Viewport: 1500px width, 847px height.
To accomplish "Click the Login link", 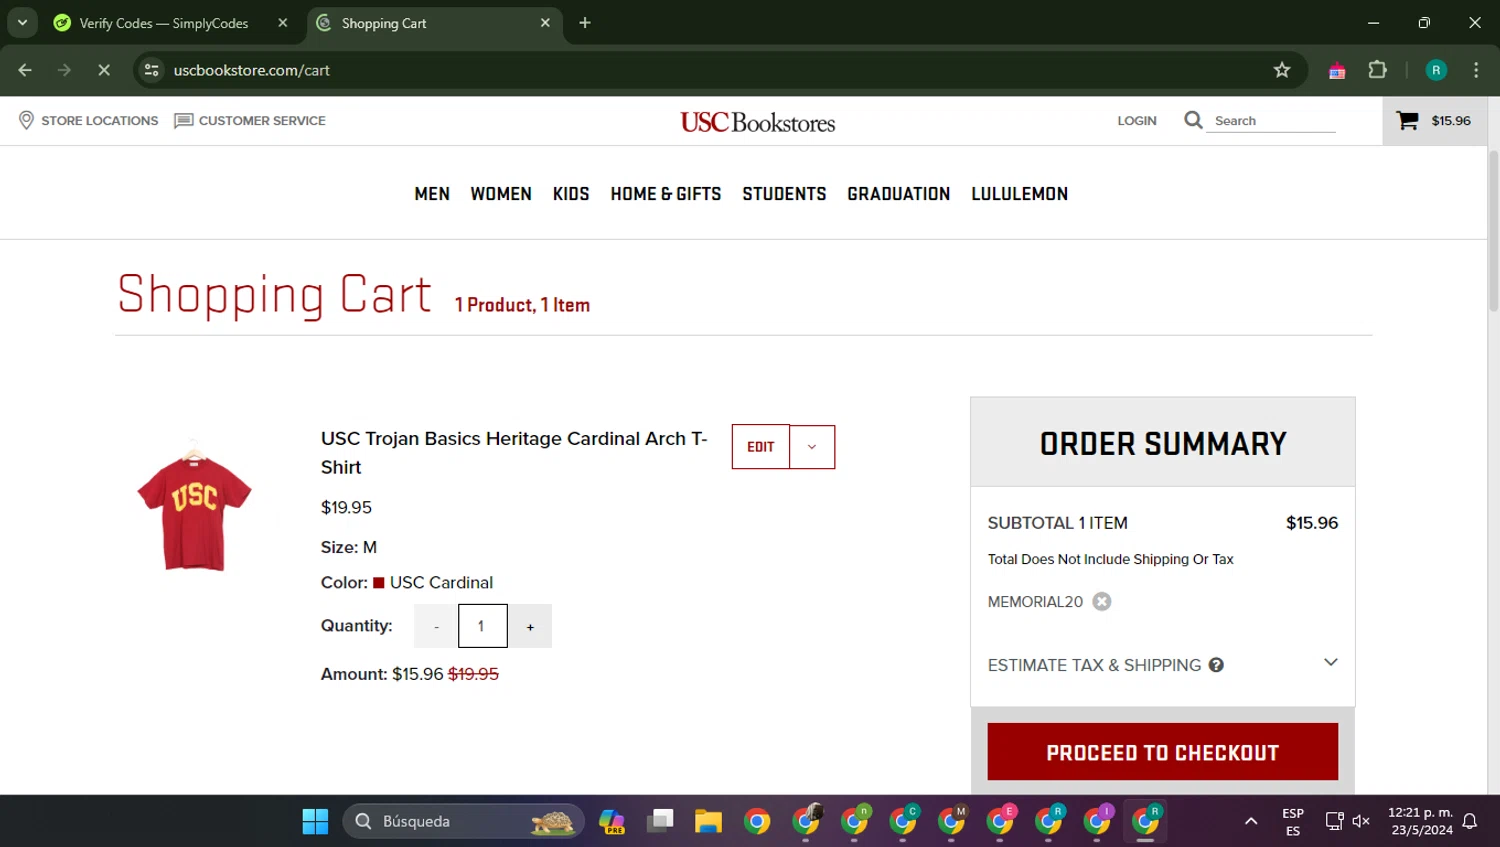I will click(x=1137, y=120).
